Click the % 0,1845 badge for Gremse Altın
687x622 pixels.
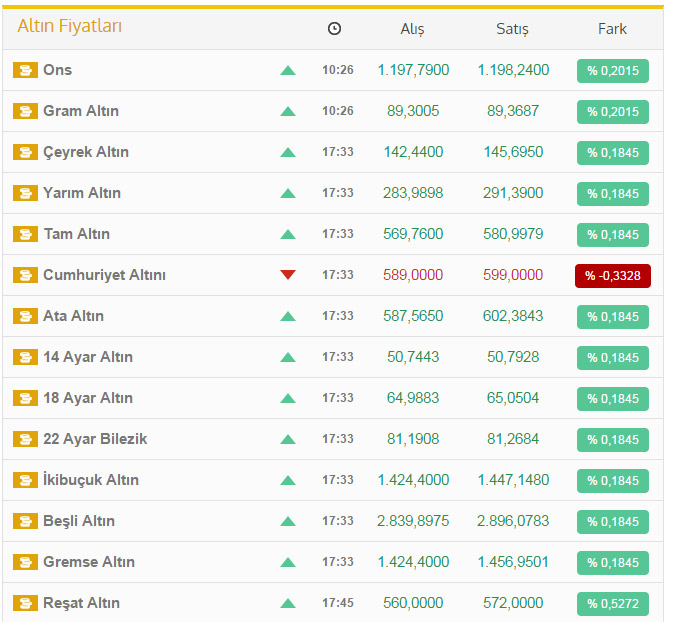coord(613,563)
